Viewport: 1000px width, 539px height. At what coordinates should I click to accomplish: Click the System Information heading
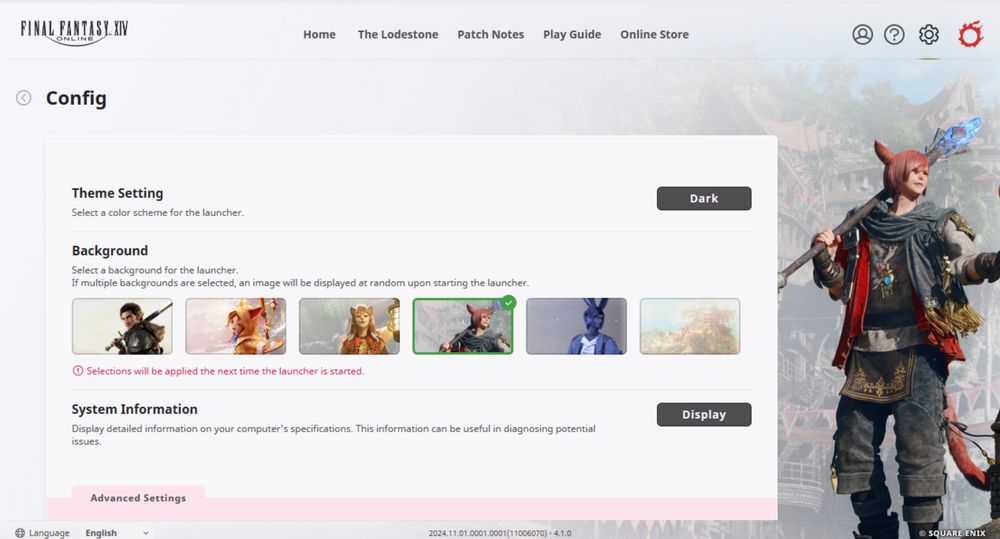point(135,410)
